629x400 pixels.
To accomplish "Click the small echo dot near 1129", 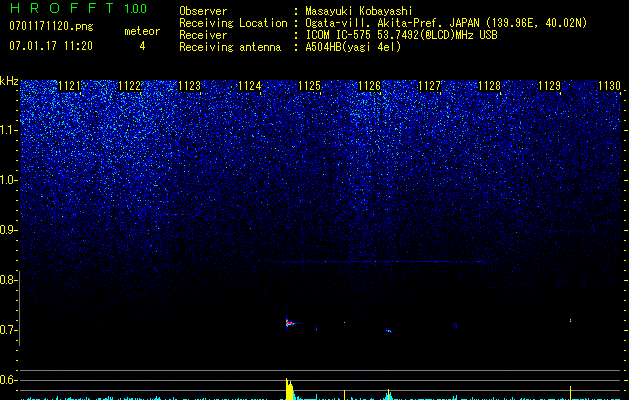I will click(570, 320).
